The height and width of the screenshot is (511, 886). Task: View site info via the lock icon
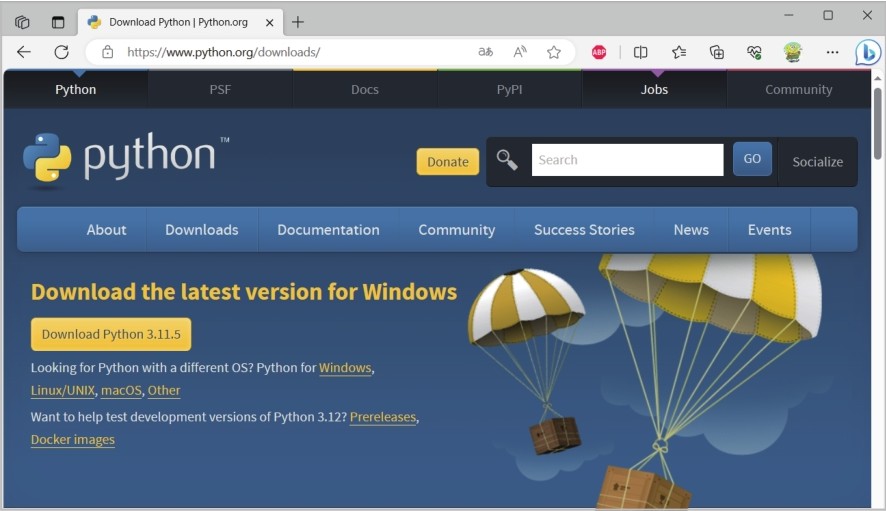tap(107, 53)
